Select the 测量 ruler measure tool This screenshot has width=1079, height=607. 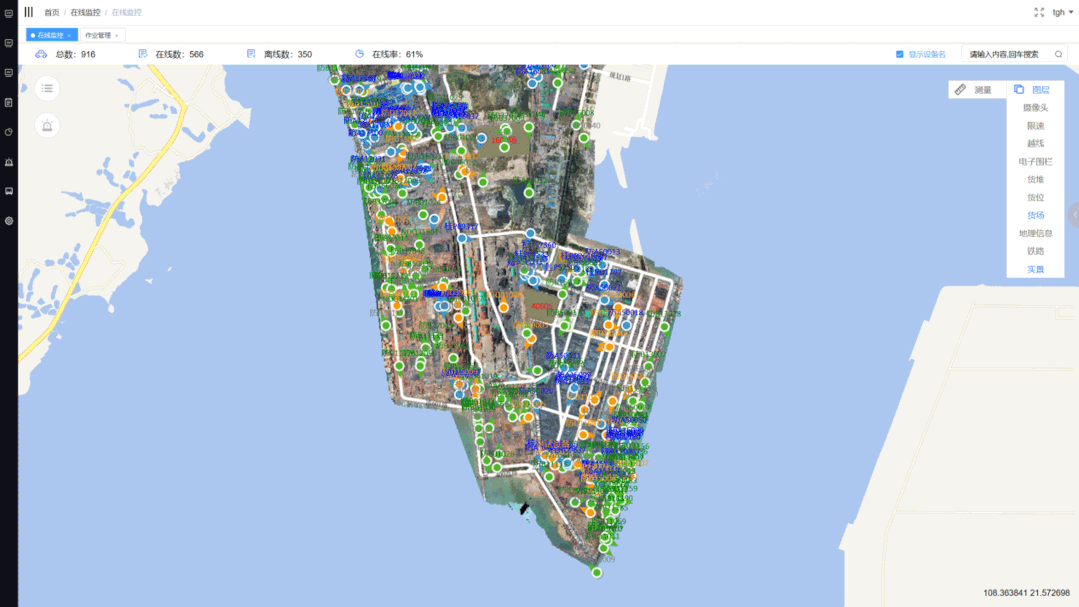tap(974, 90)
